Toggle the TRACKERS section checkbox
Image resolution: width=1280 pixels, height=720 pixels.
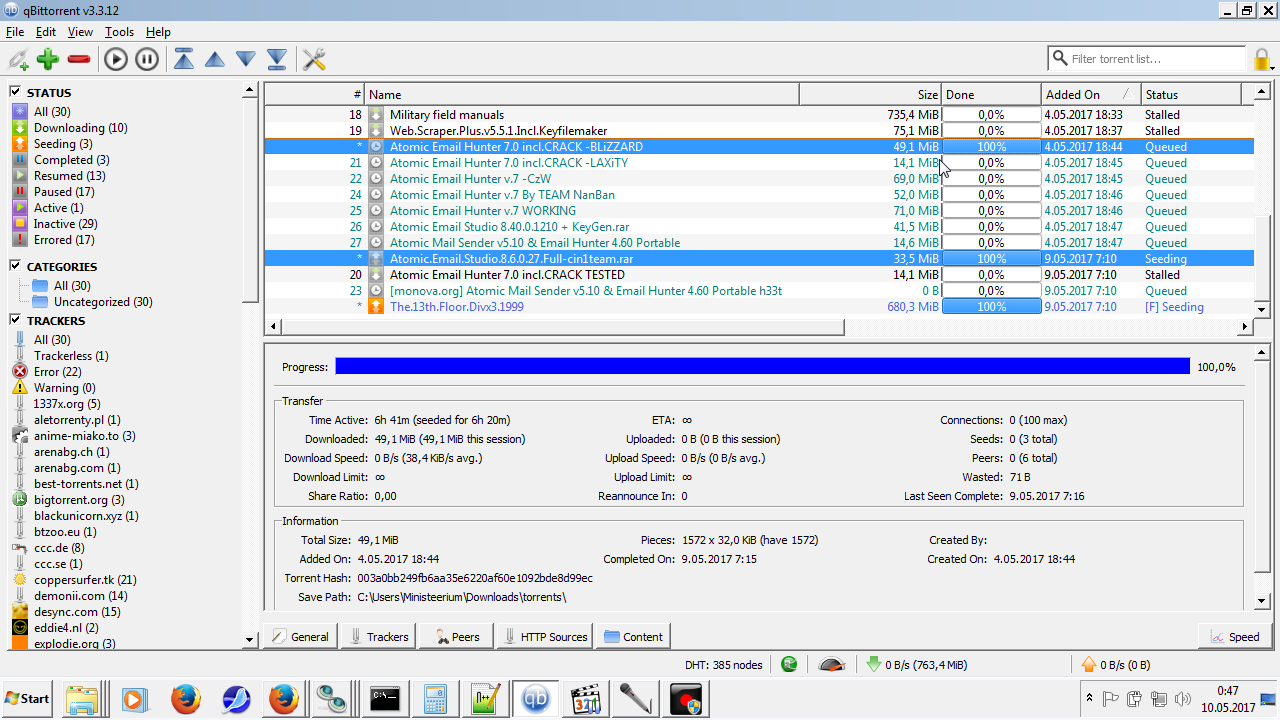coord(16,320)
